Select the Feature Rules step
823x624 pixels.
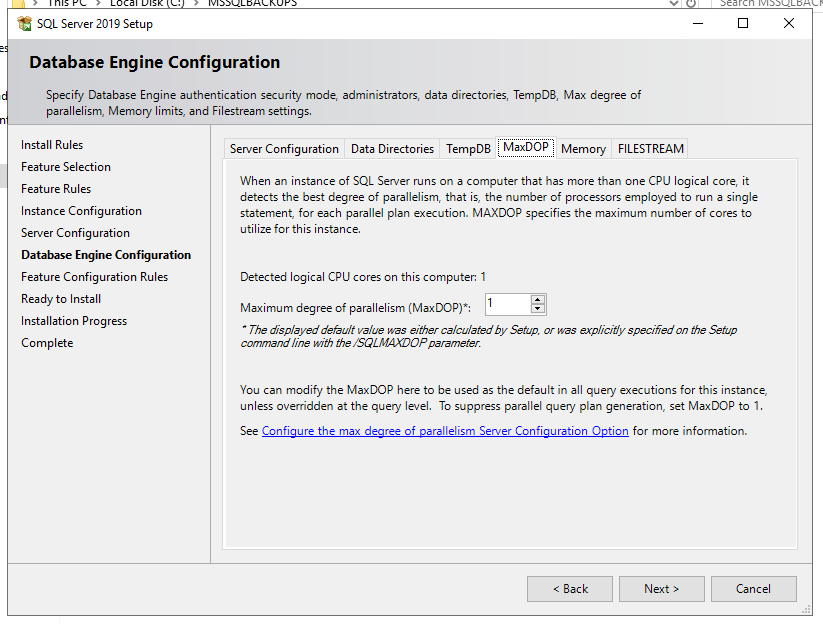click(x=56, y=189)
